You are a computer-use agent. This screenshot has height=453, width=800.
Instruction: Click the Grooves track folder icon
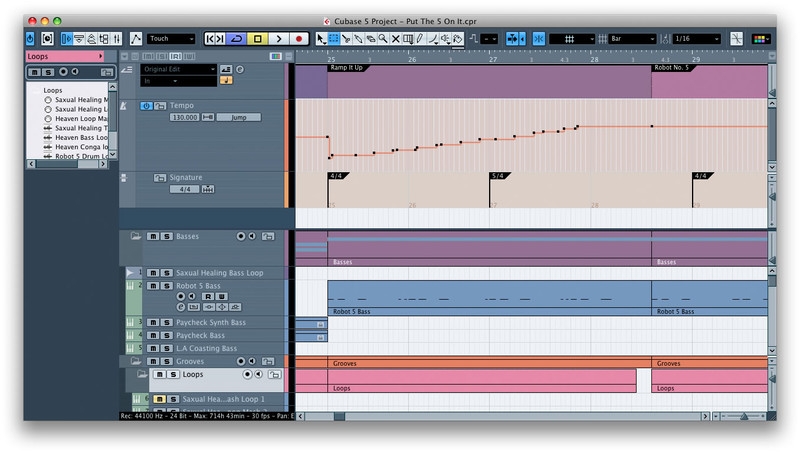coord(136,361)
